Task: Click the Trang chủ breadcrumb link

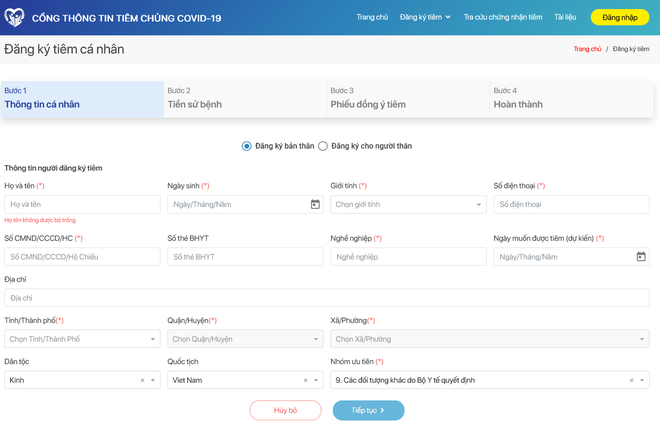Action: 587,49
